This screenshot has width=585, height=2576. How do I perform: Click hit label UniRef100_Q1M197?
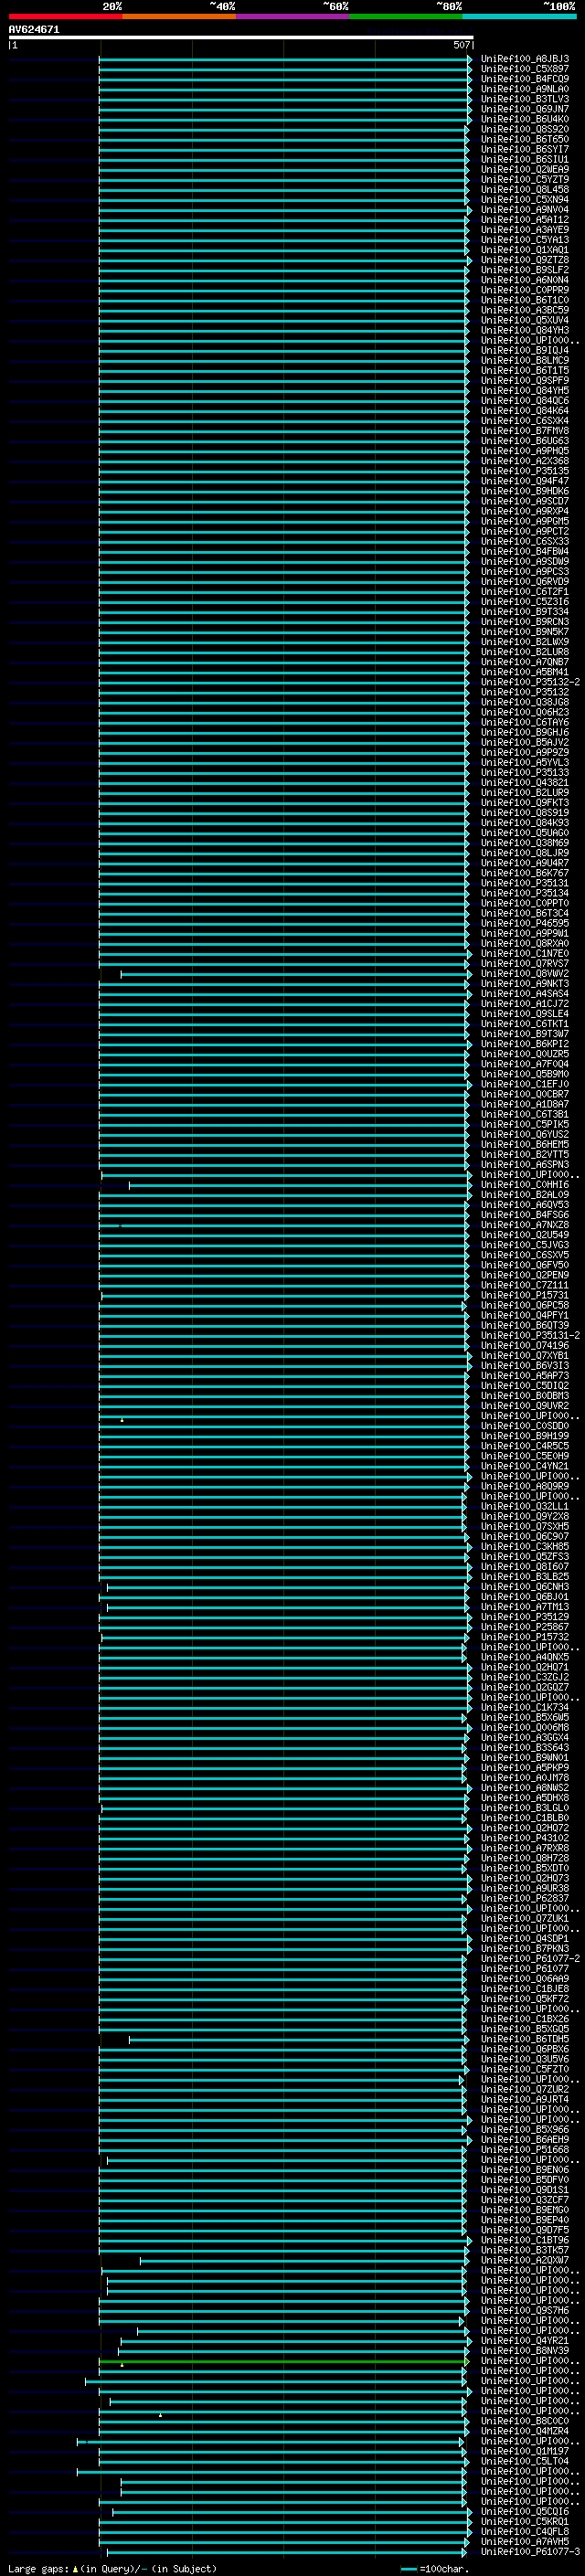click(525, 2451)
